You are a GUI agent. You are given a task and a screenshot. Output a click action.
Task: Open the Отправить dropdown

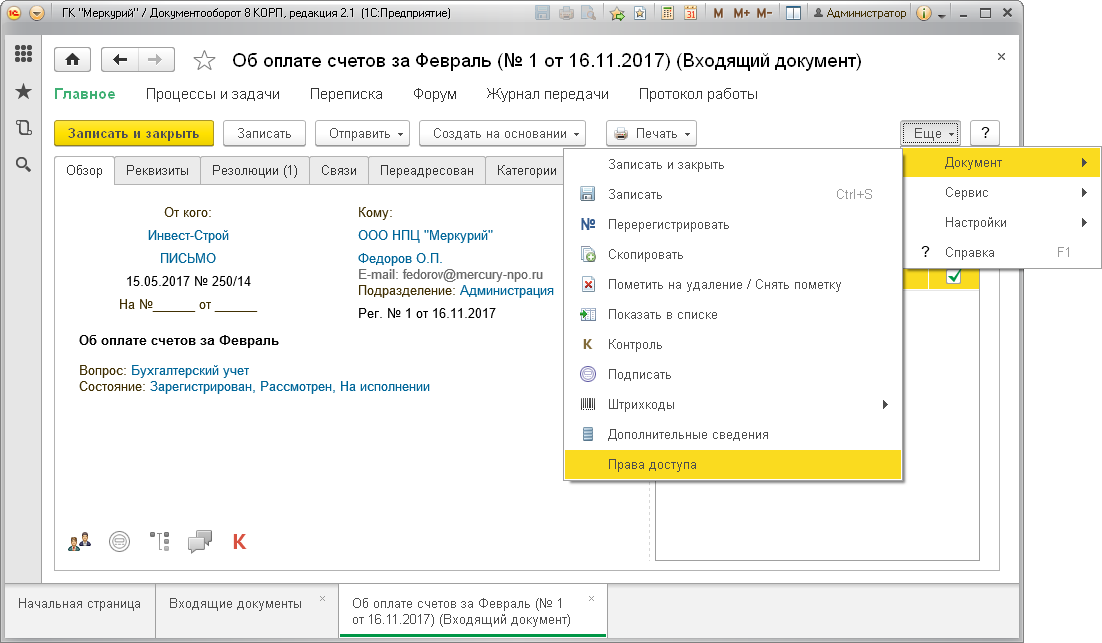click(x=365, y=134)
